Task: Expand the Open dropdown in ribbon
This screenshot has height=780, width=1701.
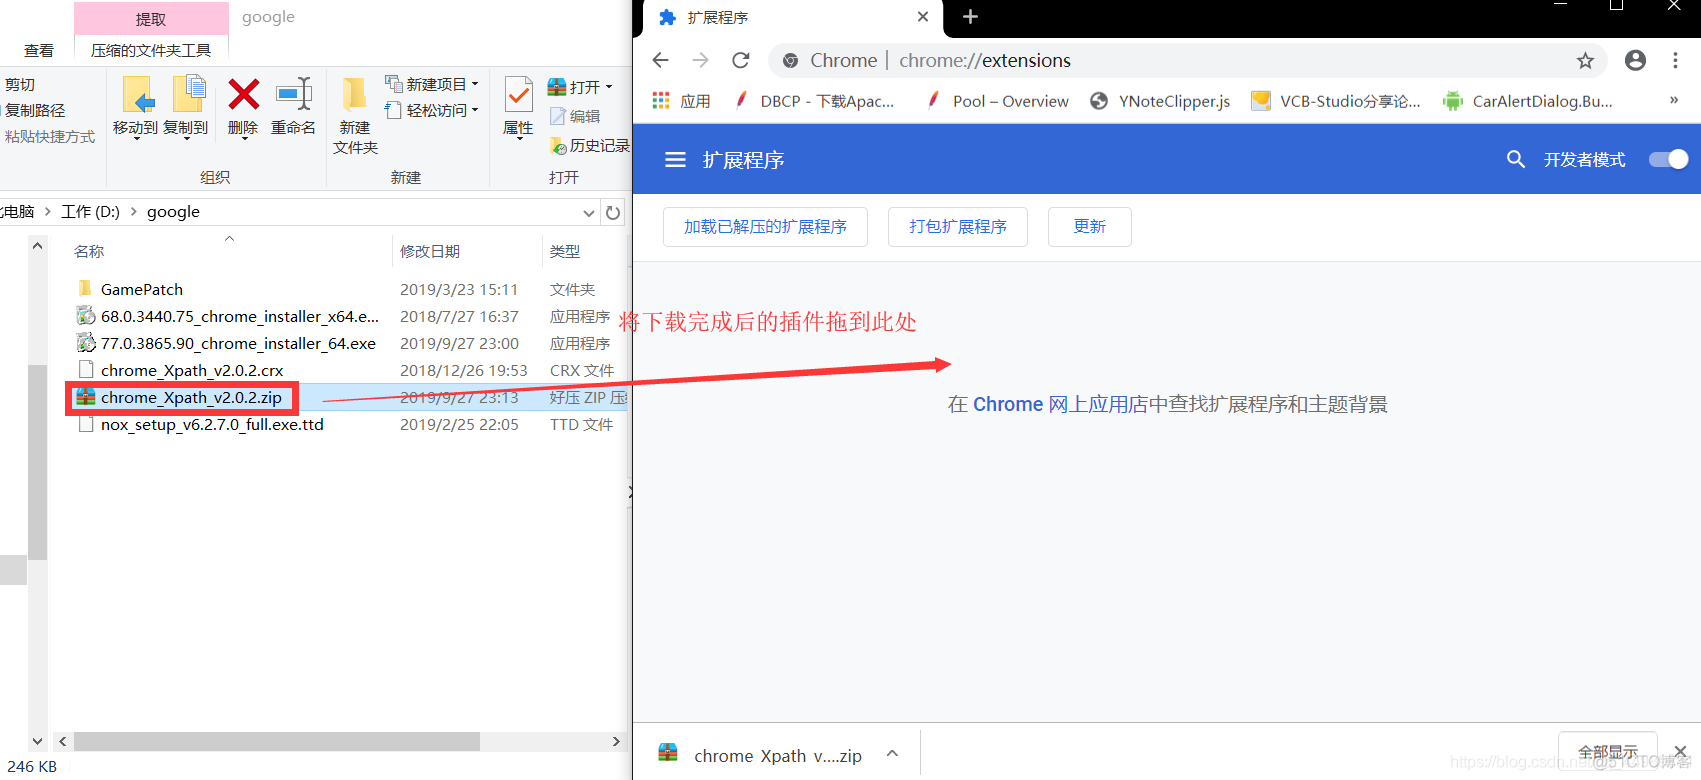Action: click(608, 87)
